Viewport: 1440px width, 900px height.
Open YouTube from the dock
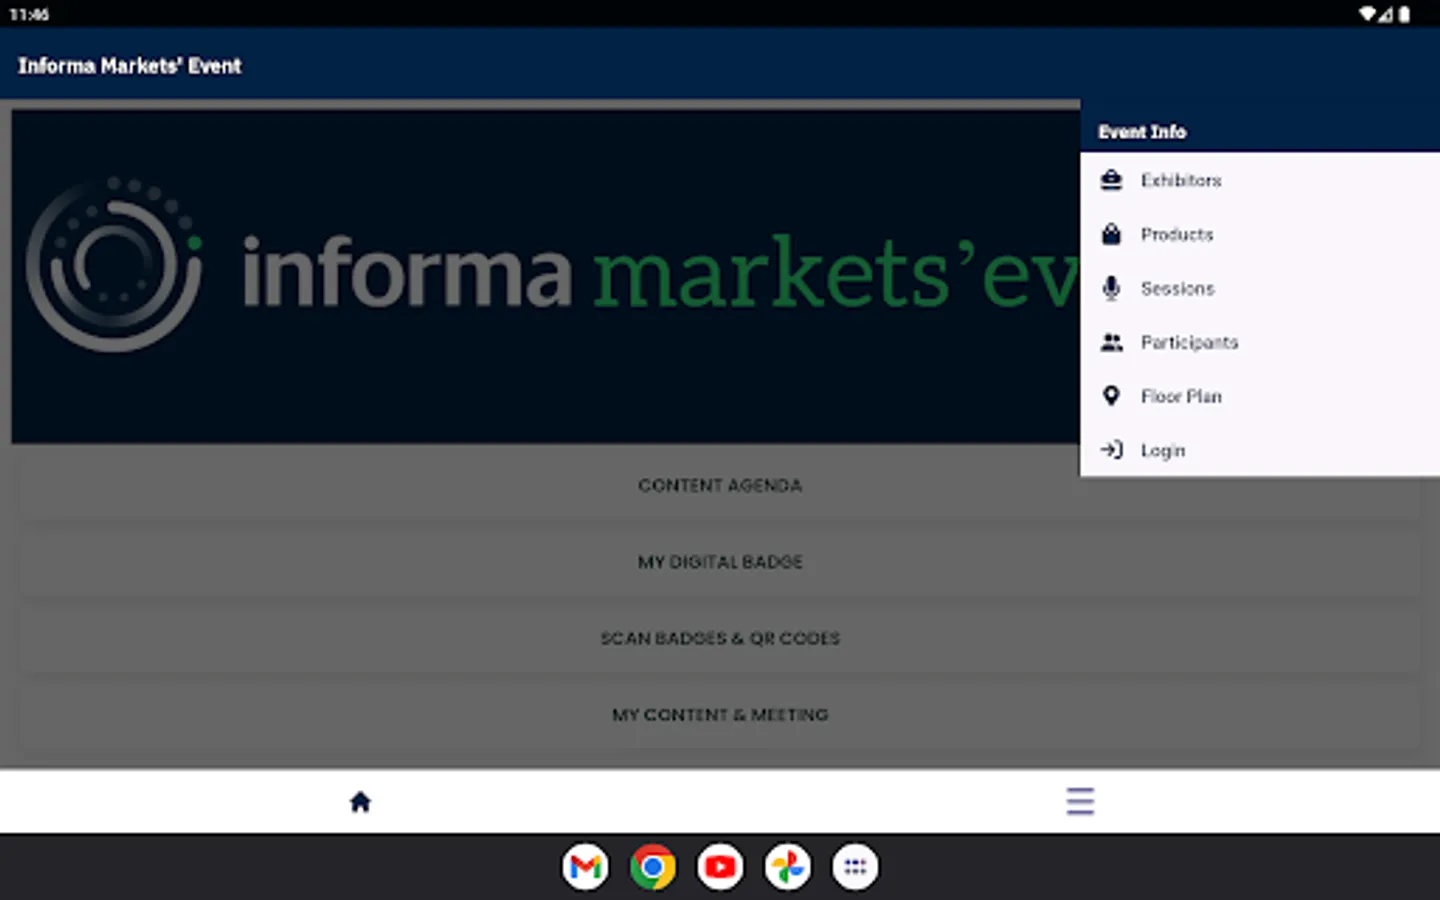pyautogui.click(x=720, y=867)
